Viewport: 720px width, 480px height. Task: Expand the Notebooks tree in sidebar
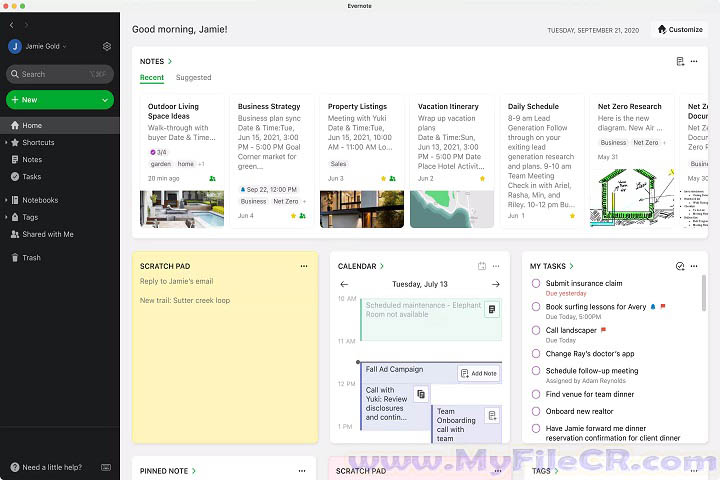click(6, 200)
